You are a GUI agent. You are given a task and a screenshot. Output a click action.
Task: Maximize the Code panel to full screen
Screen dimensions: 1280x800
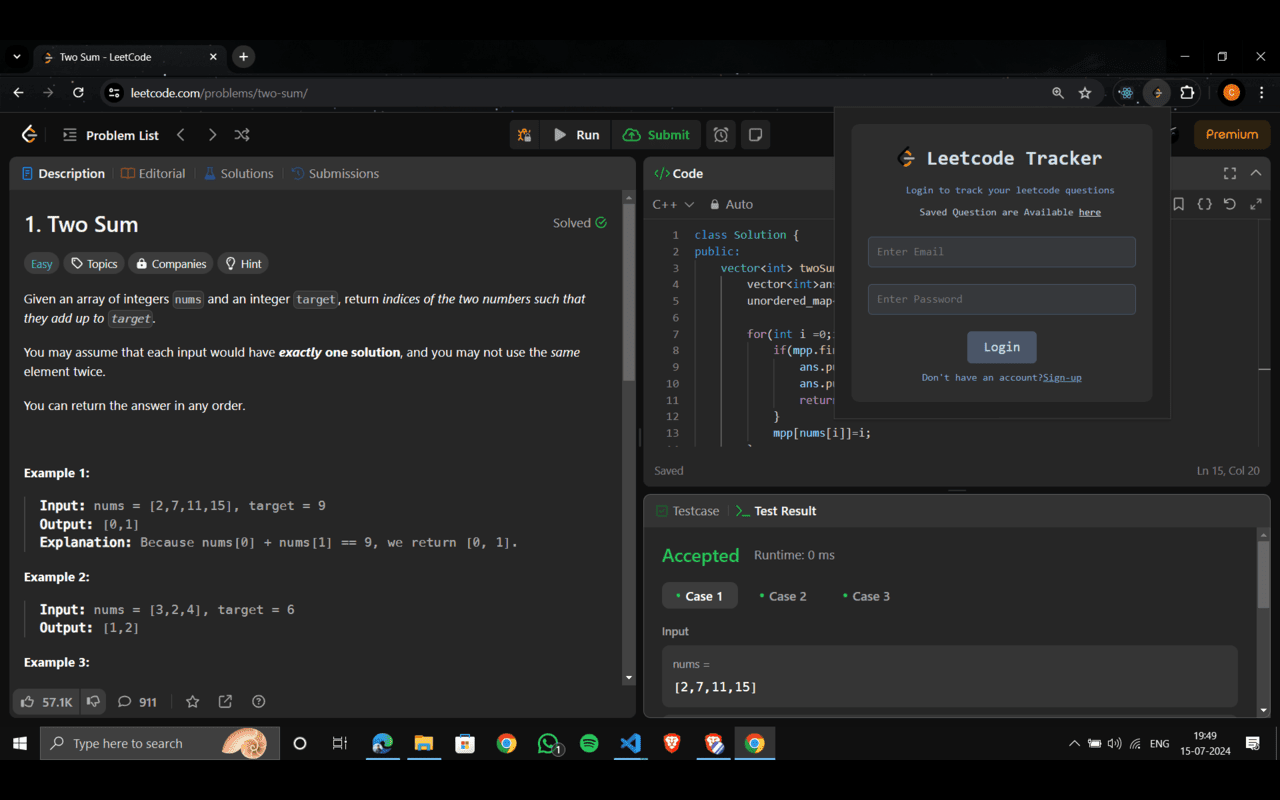[1230, 173]
